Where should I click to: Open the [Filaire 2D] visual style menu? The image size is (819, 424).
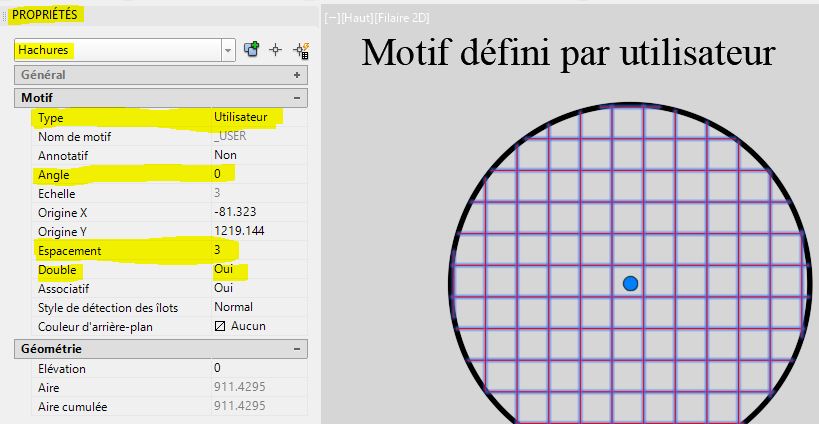pyautogui.click(x=401, y=18)
